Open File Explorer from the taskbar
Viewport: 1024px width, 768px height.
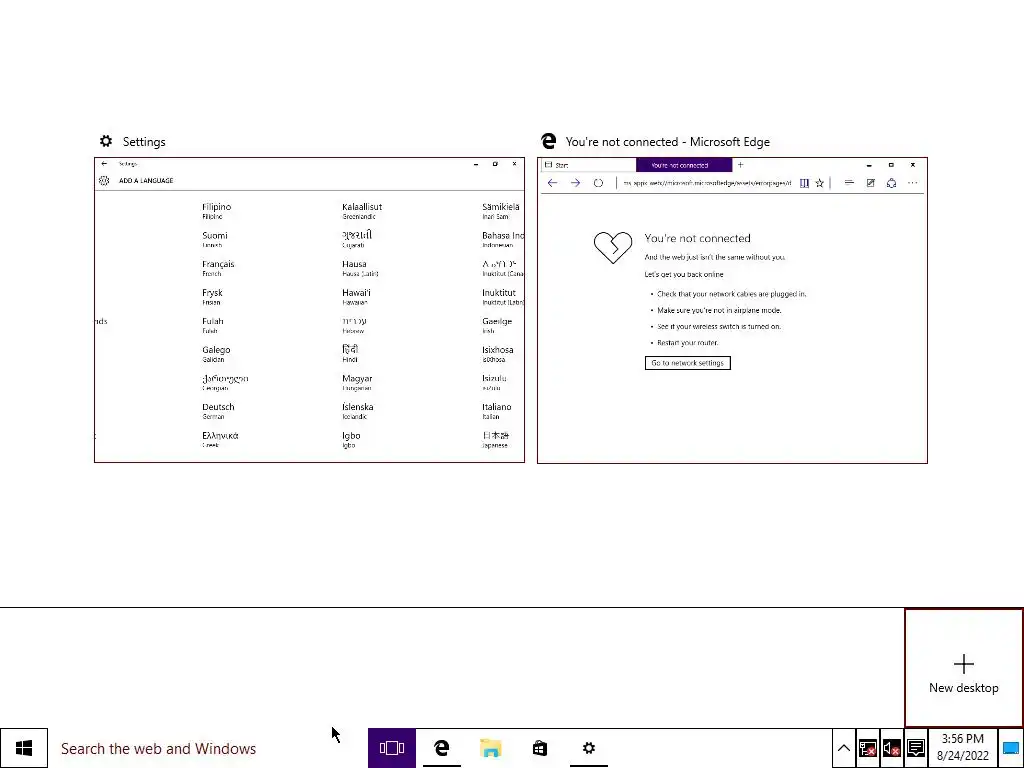[x=490, y=748]
